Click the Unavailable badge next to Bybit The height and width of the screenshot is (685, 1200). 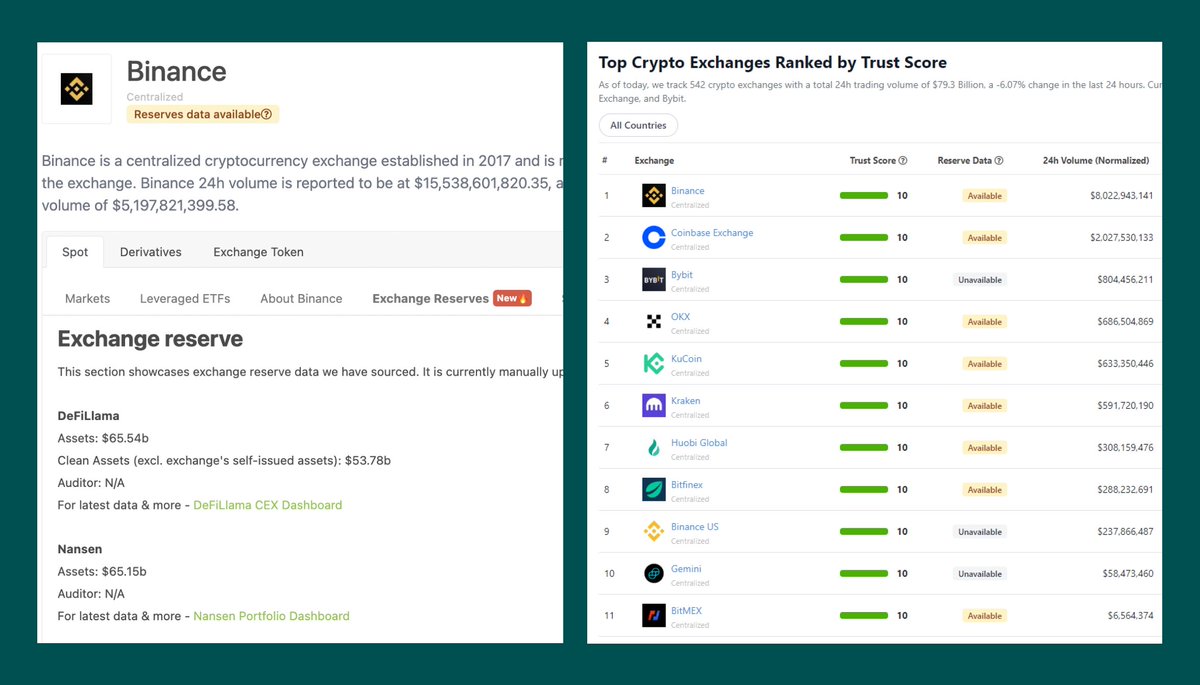(978, 279)
